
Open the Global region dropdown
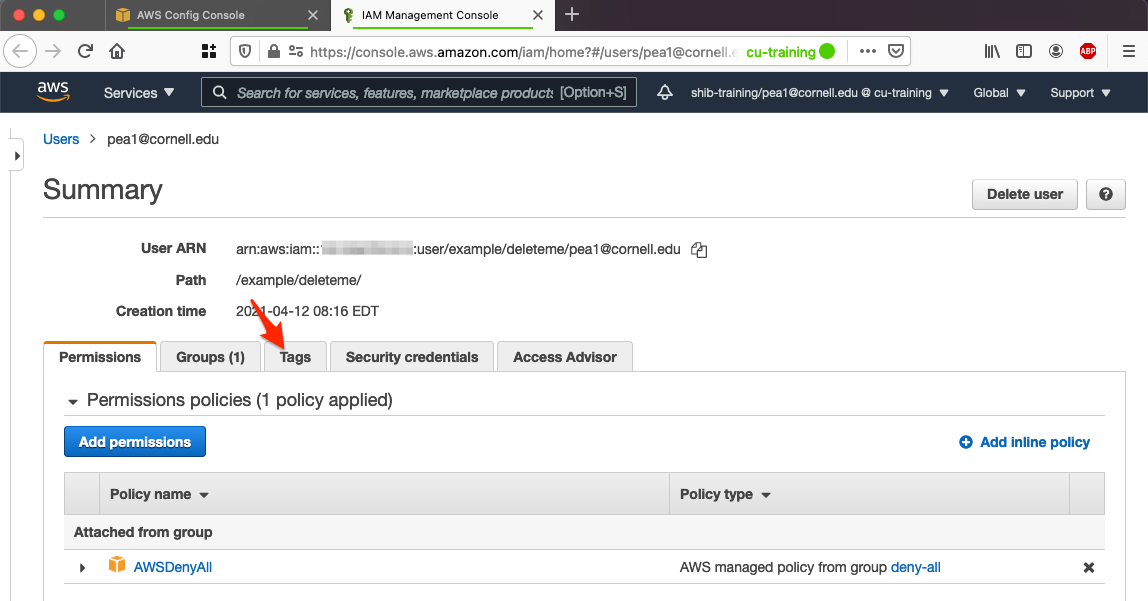pos(999,93)
